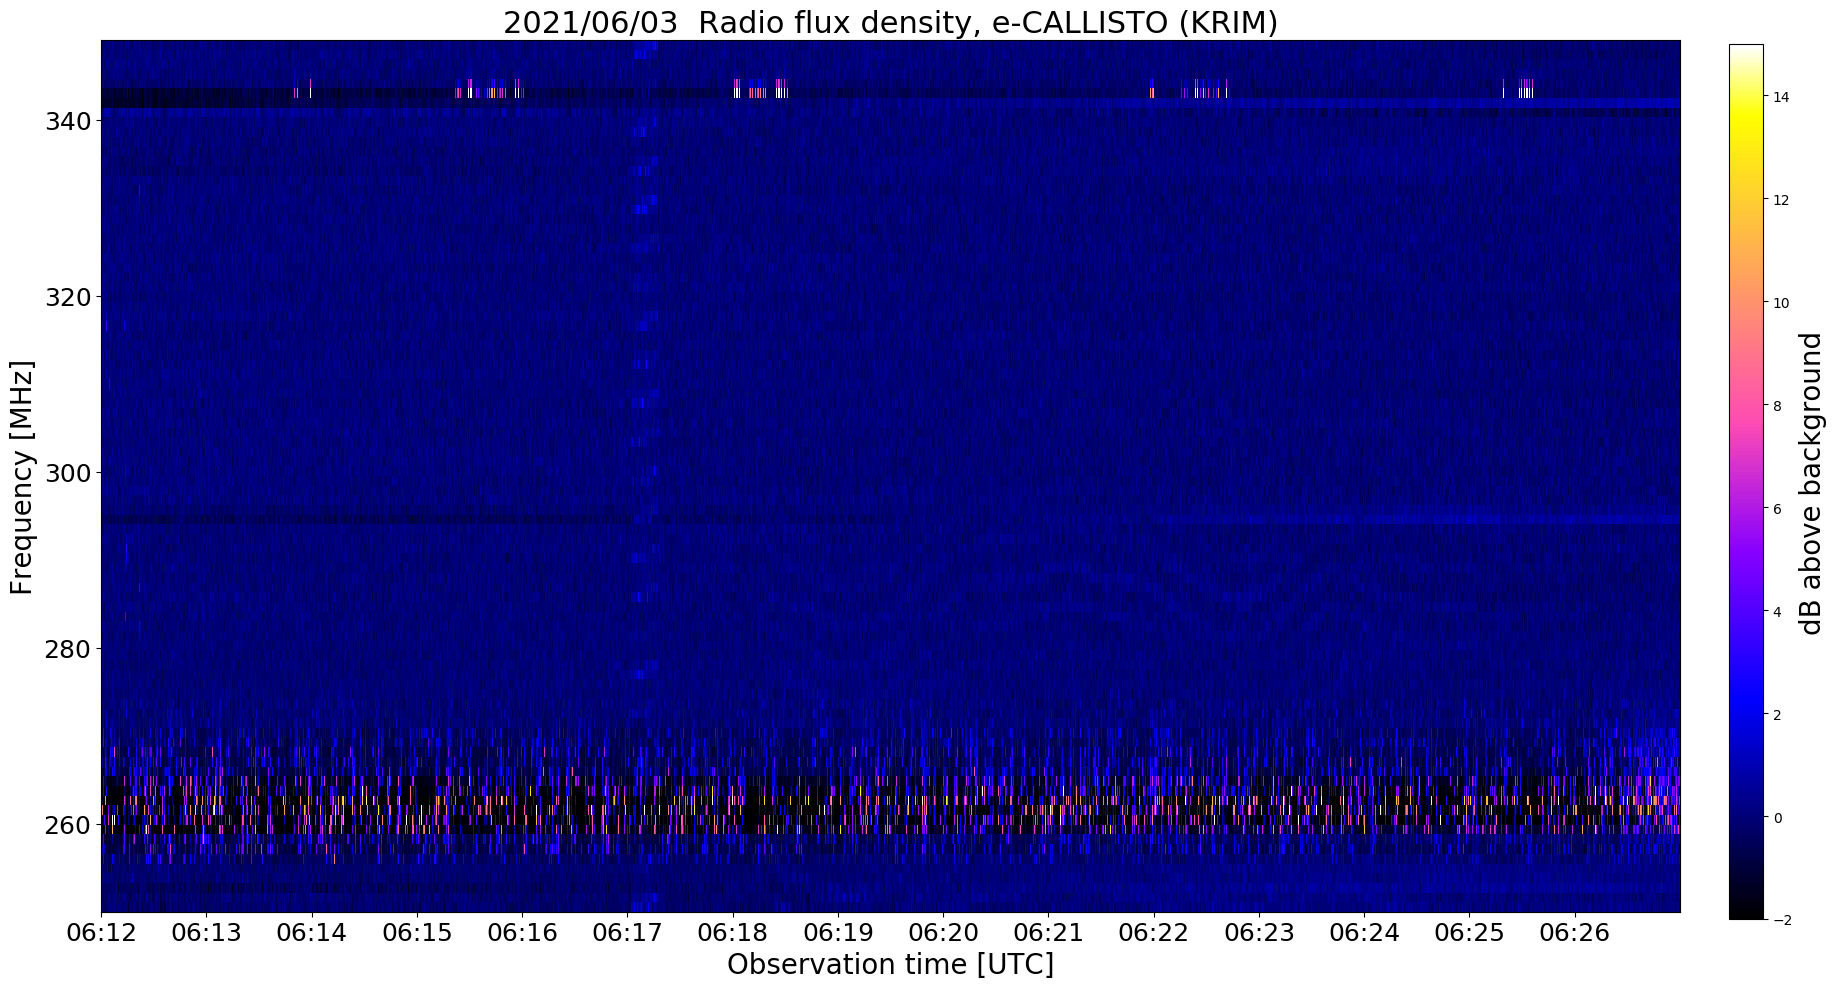Click the 'Frequency [MHz]' axis label
The image size is (1836, 989).
point(22,477)
